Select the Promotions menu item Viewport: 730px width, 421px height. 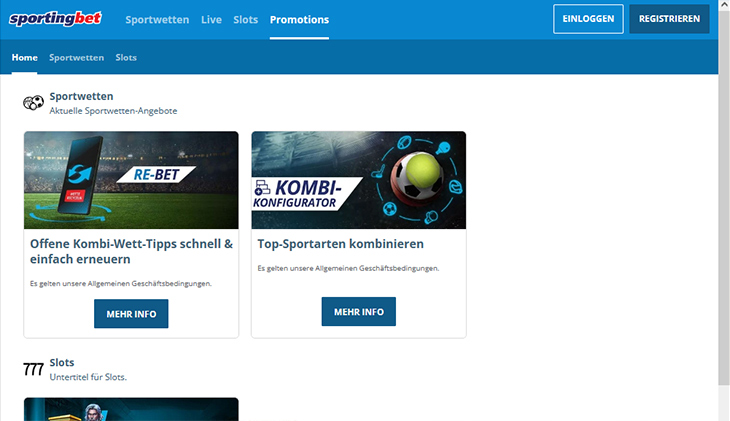[x=299, y=20]
